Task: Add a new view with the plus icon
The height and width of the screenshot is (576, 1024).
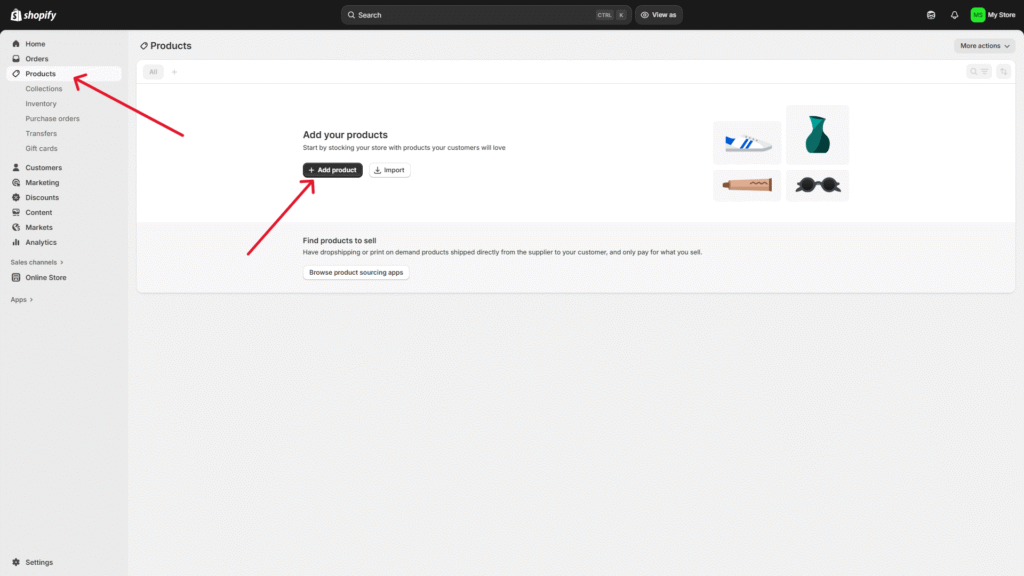Action: point(174,72)
